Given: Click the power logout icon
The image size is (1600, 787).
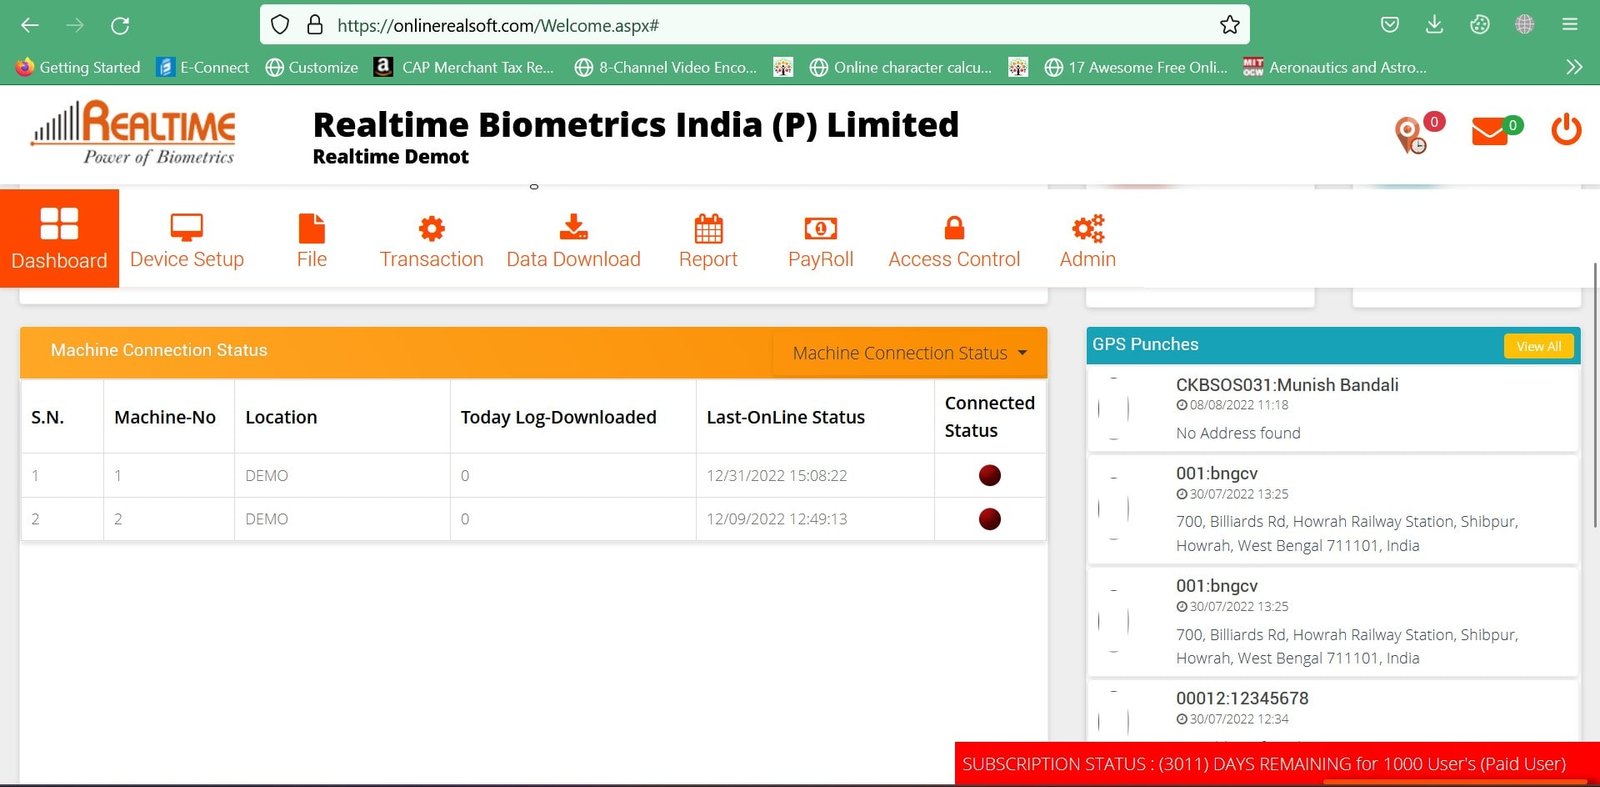Looking at the screenshot, I should point(1566,130).
